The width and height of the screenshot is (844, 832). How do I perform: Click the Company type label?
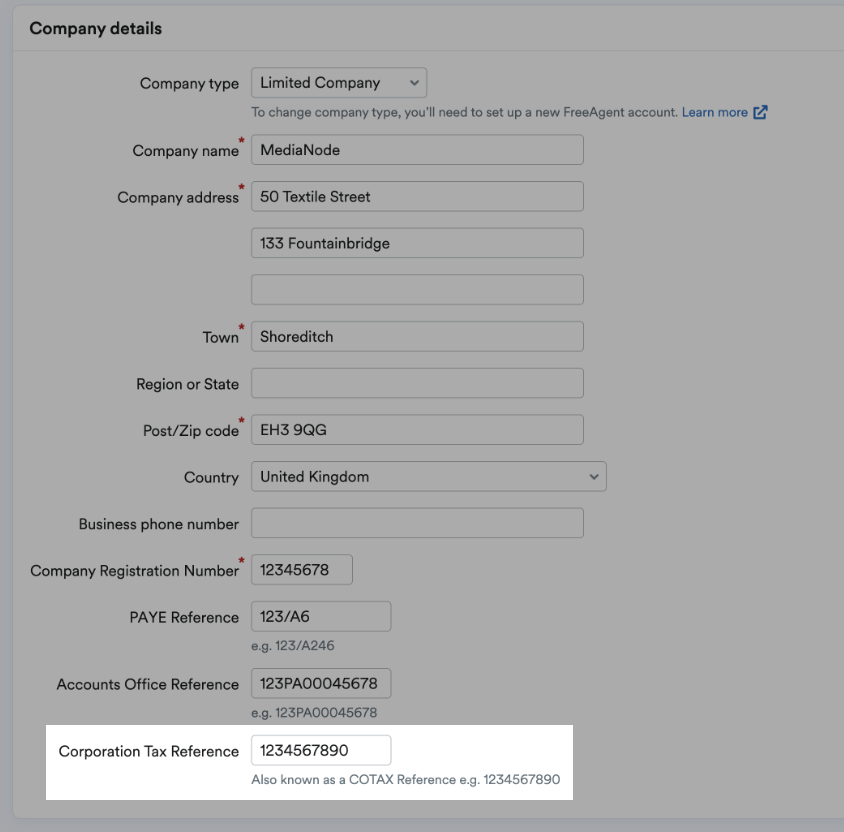[189, 83]
